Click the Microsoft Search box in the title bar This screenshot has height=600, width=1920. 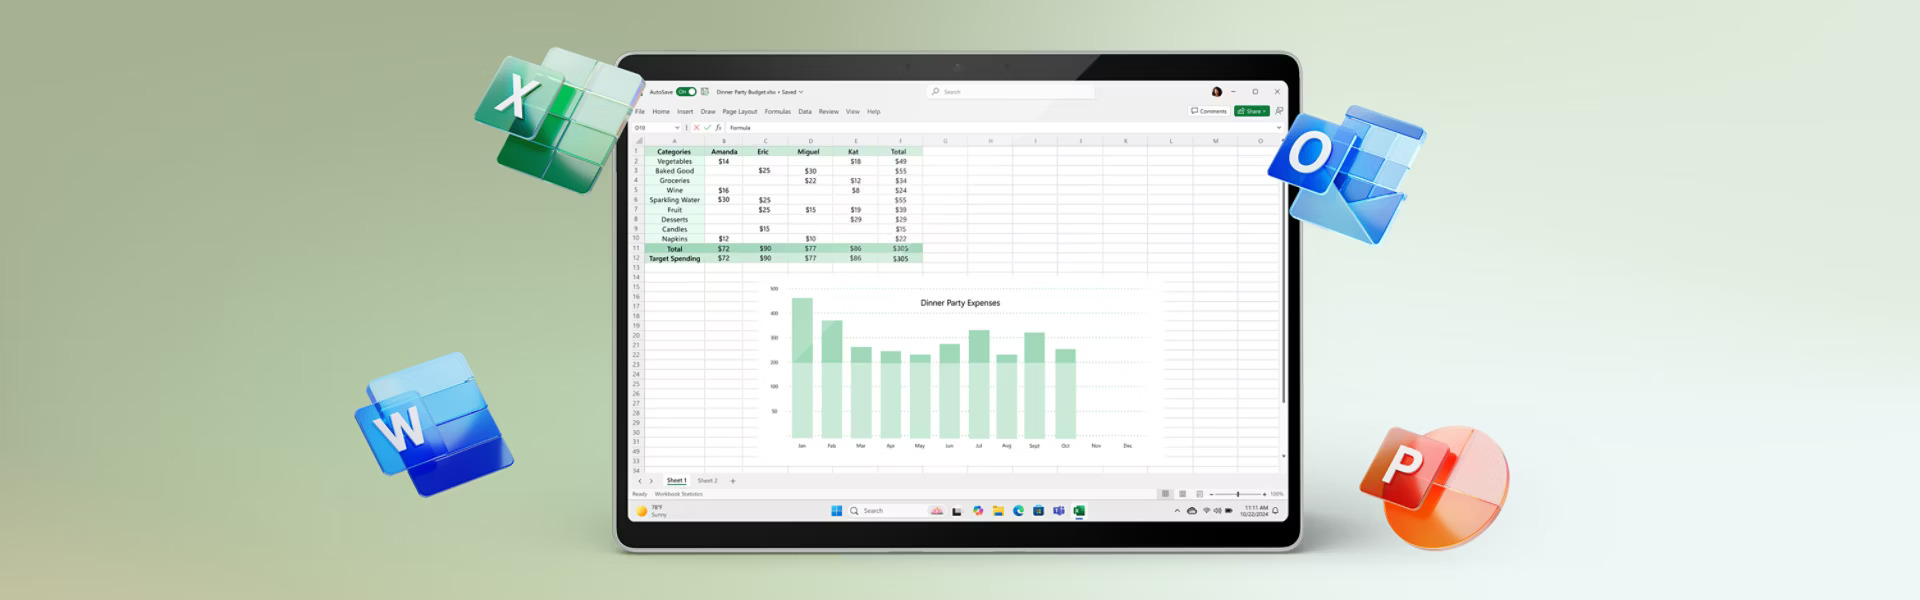pyautogui.click(x=1010, y=92)
